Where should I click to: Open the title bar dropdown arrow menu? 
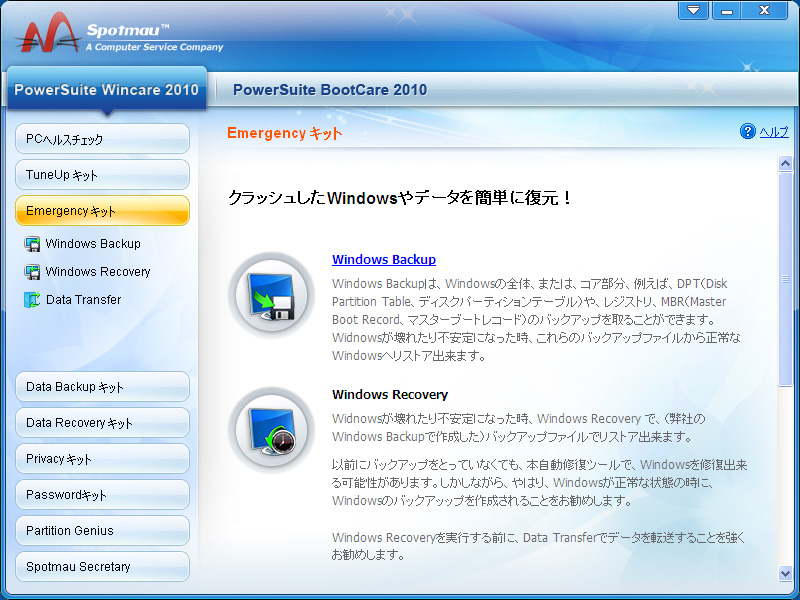(693, 10)
